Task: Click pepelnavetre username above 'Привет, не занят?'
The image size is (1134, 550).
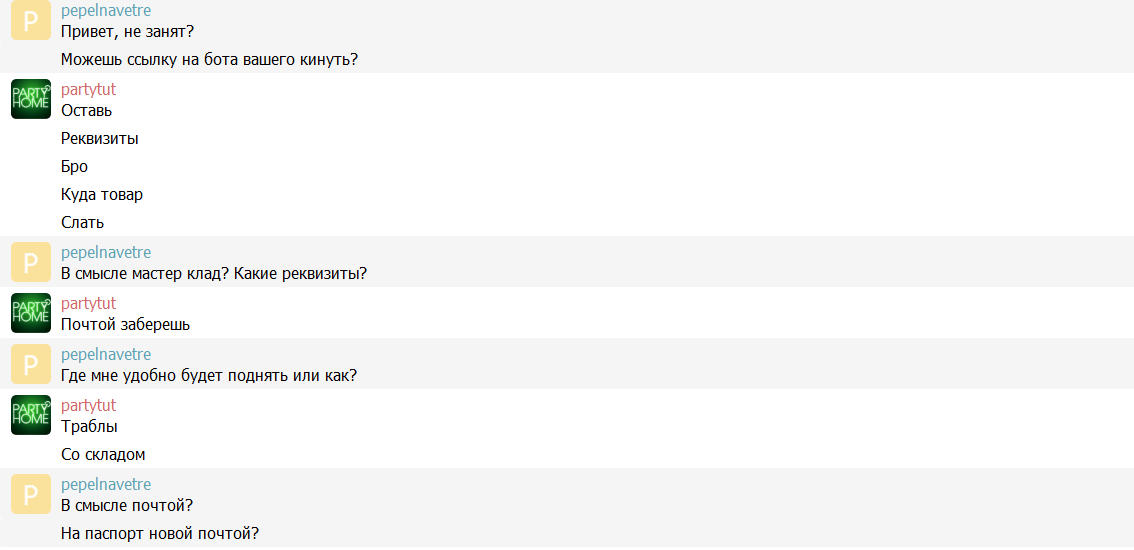Action: click(x=106, y=12)
